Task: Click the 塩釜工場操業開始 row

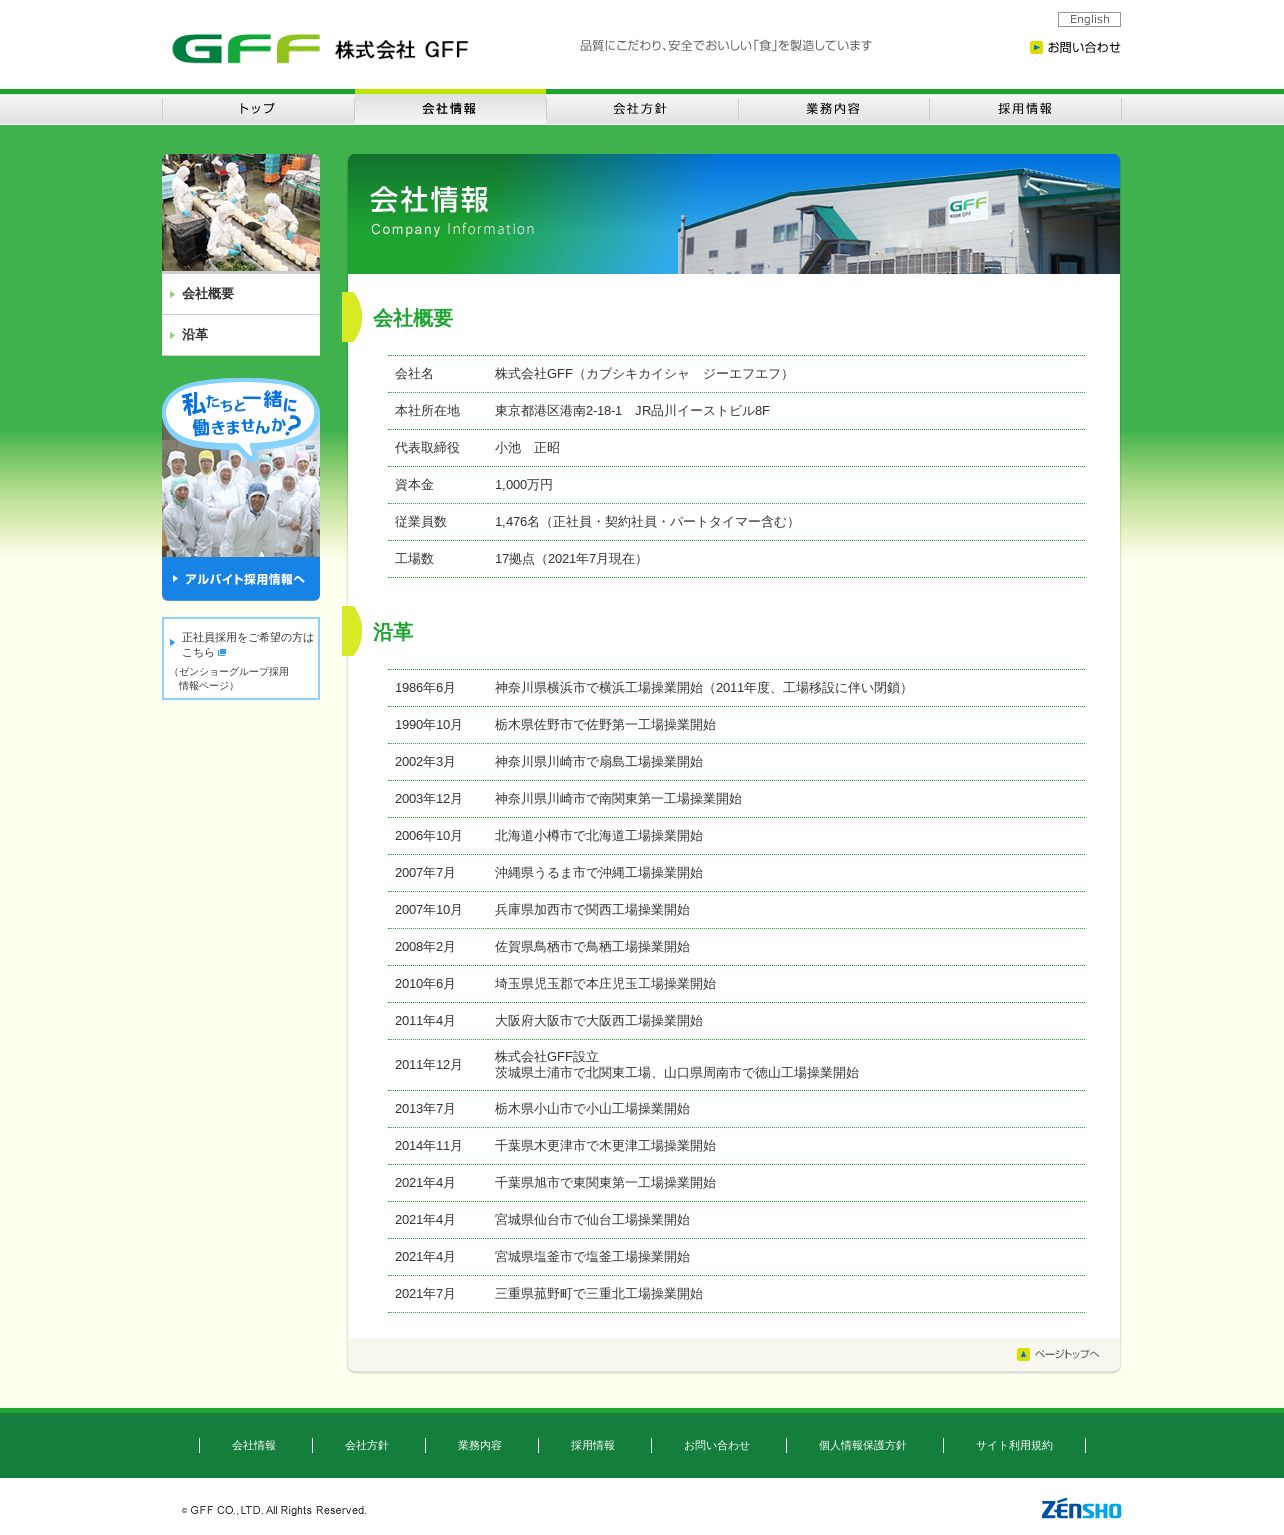Action: click(736, 1257)
